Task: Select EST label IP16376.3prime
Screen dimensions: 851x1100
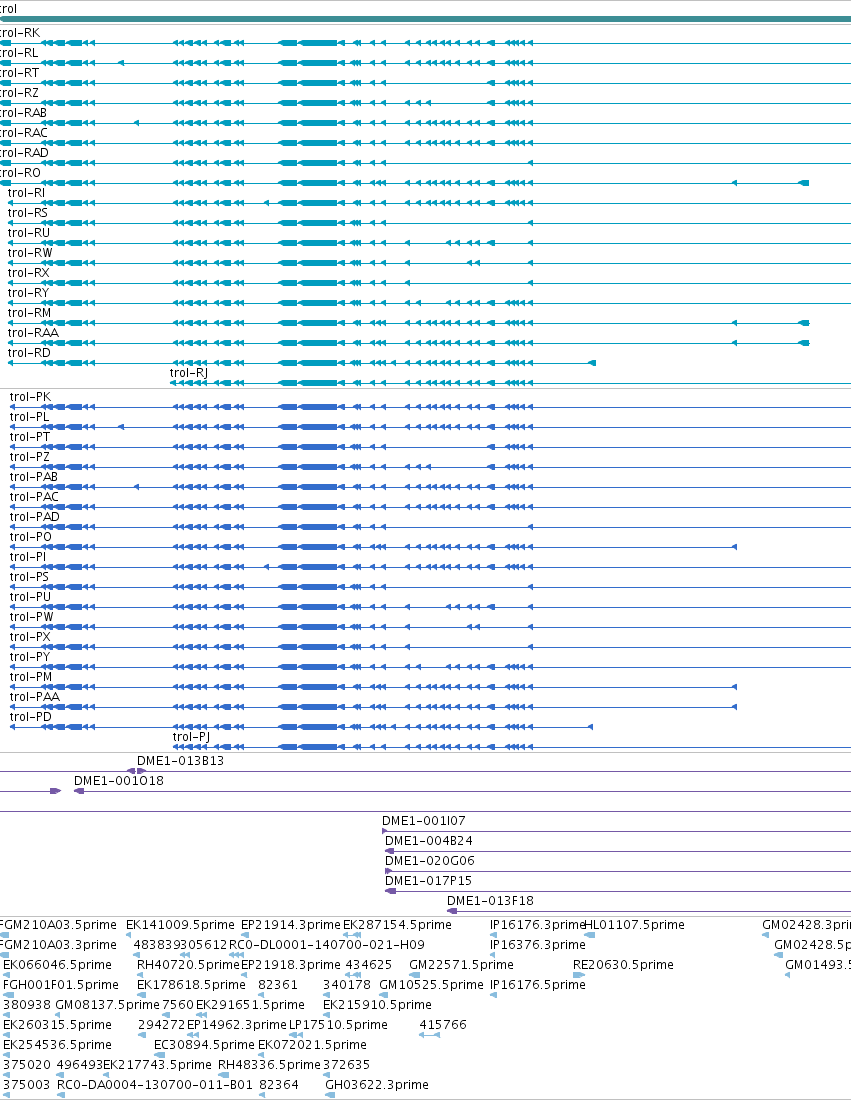Action: (537, 945)
